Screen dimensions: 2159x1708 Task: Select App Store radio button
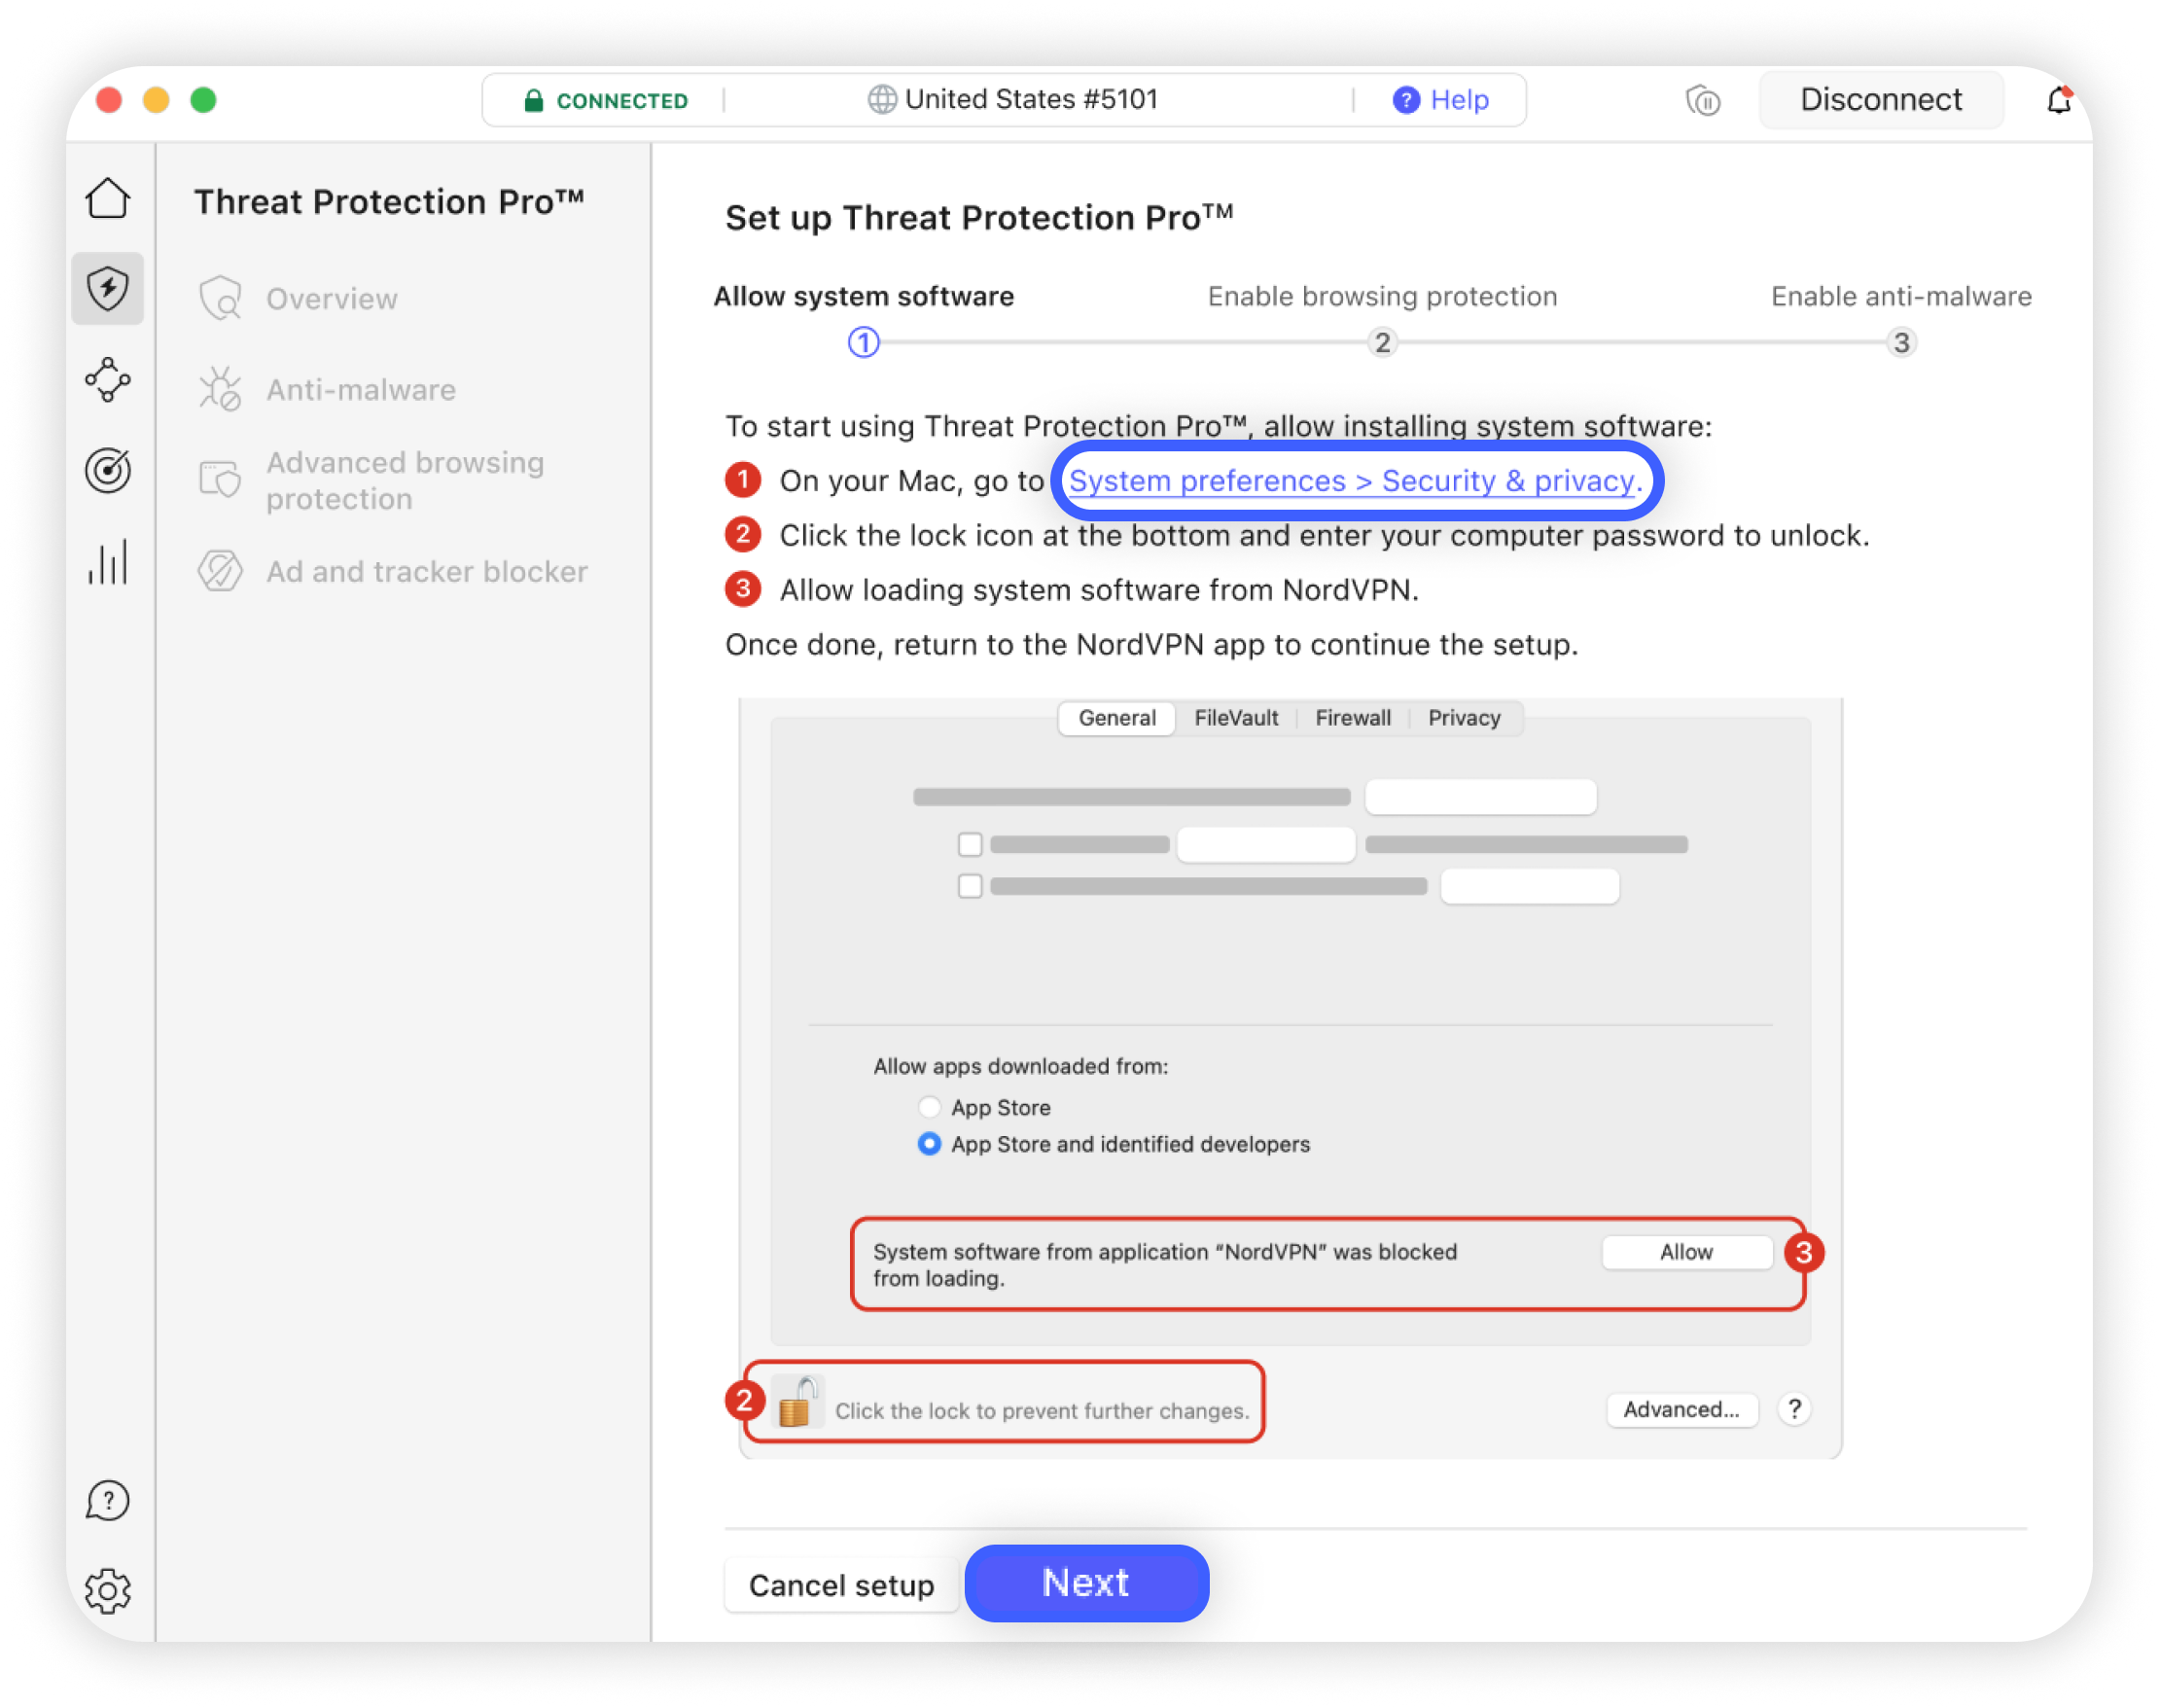[929, 1107]
